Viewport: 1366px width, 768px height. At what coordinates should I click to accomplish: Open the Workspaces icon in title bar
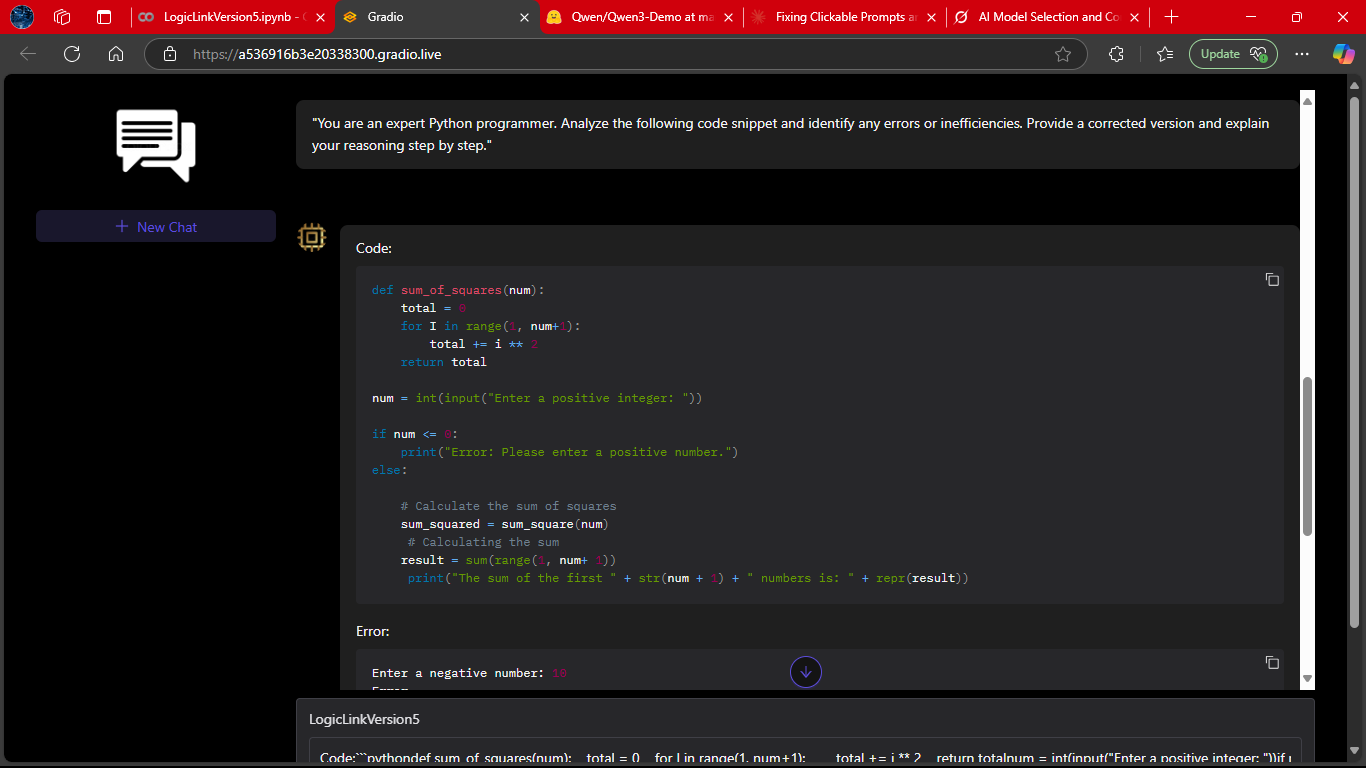point(62,17)
